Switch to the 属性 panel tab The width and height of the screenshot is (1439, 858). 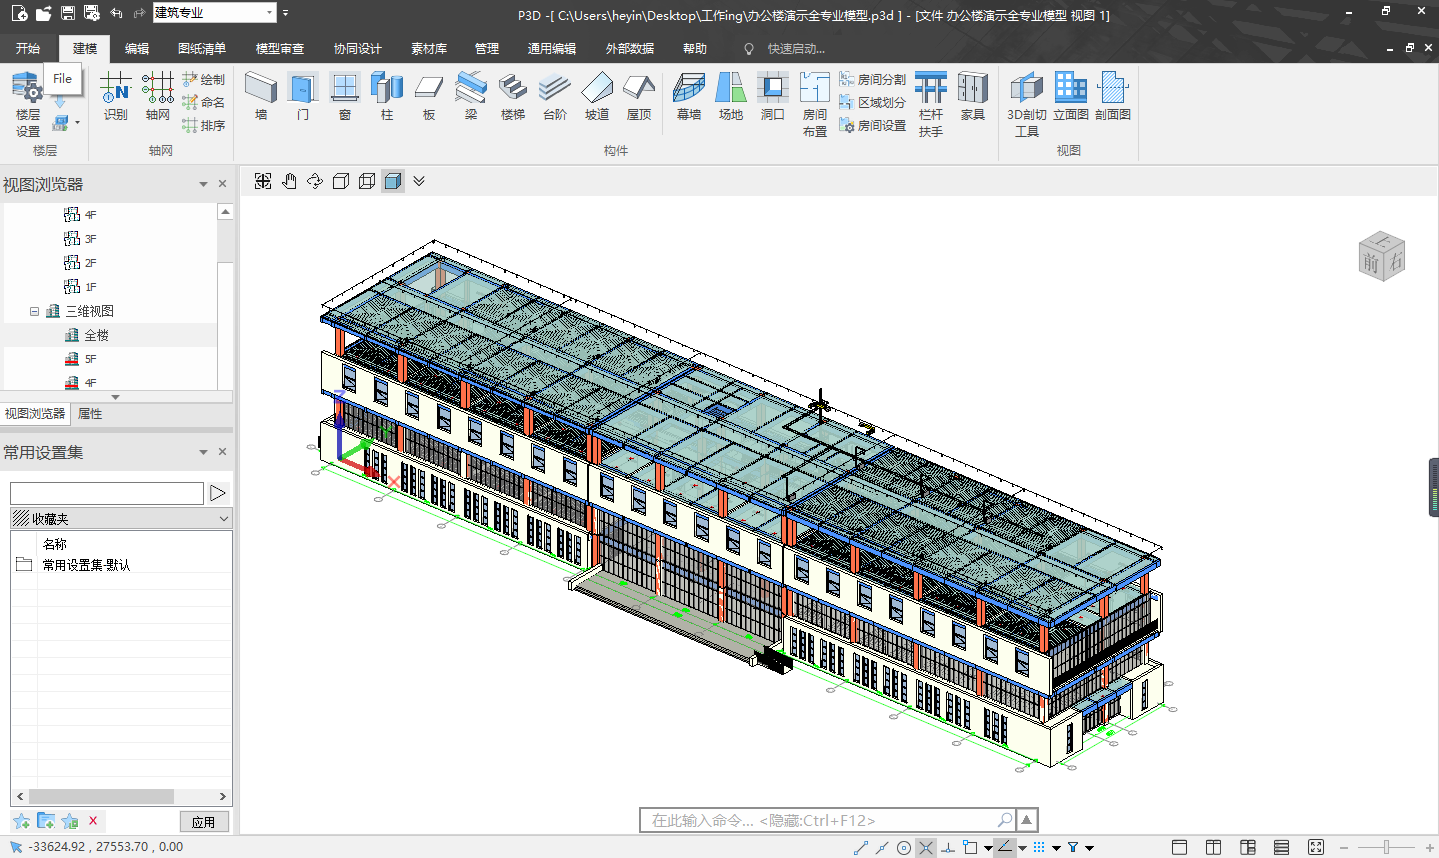[90, 413]
